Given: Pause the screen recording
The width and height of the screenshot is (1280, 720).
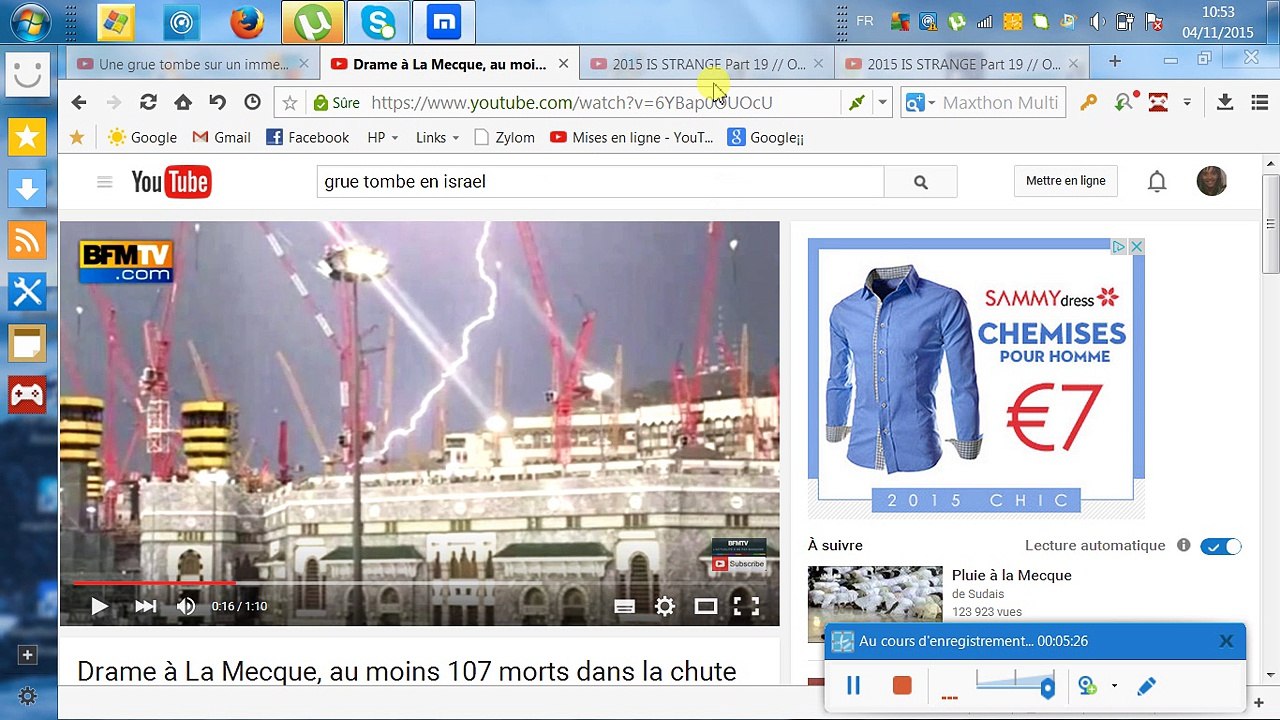Looking at the screenshot, I should point(854,685).
